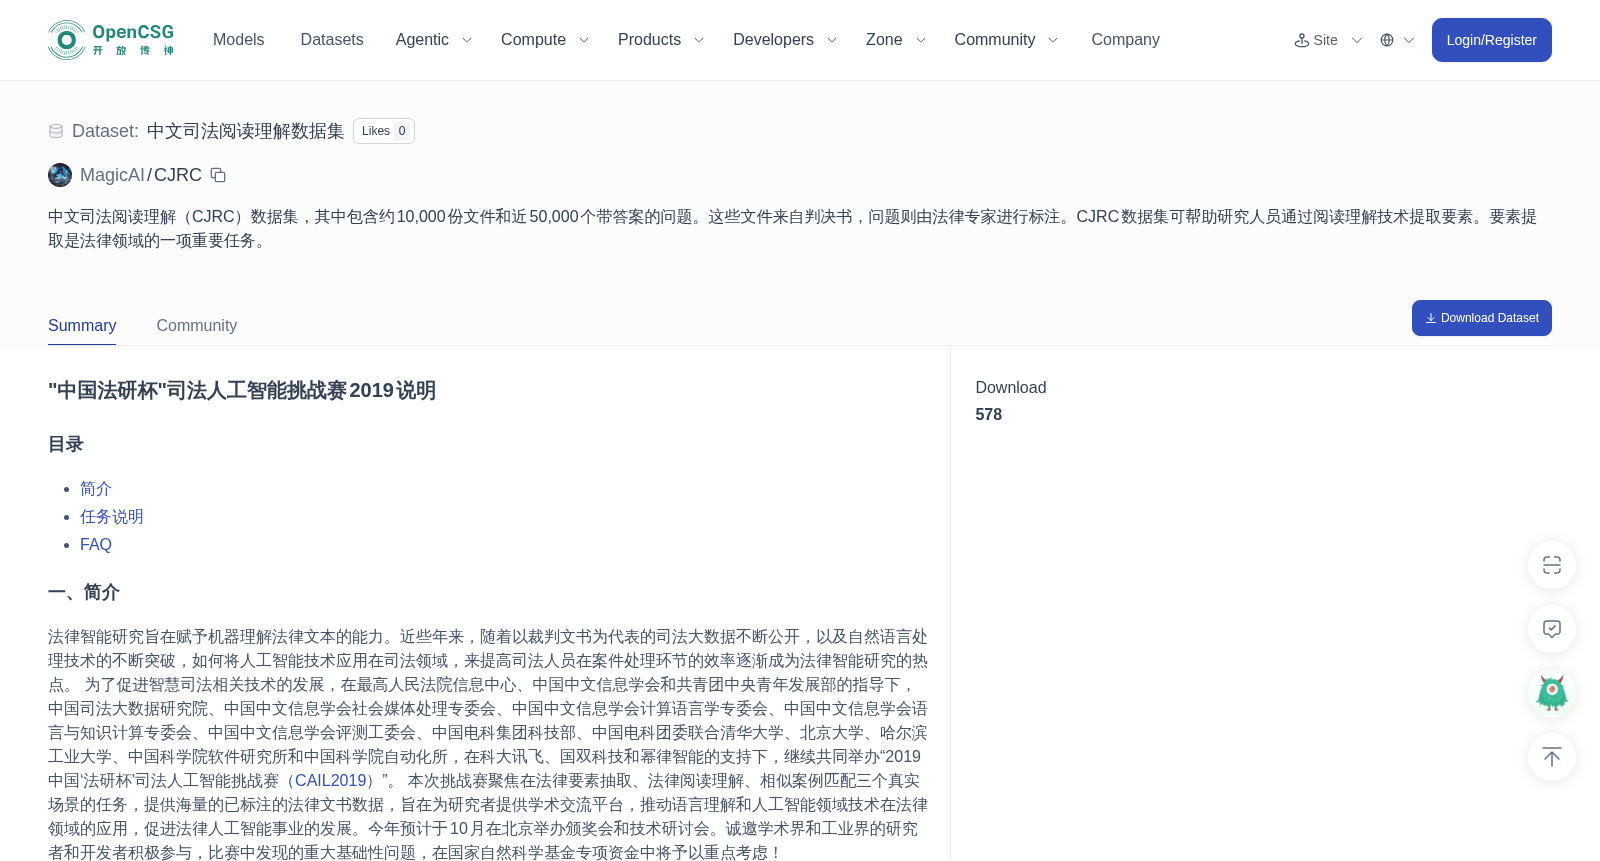The image size is (1600, 861).
Task: Expand the Agentic menu
Action: 433,40
